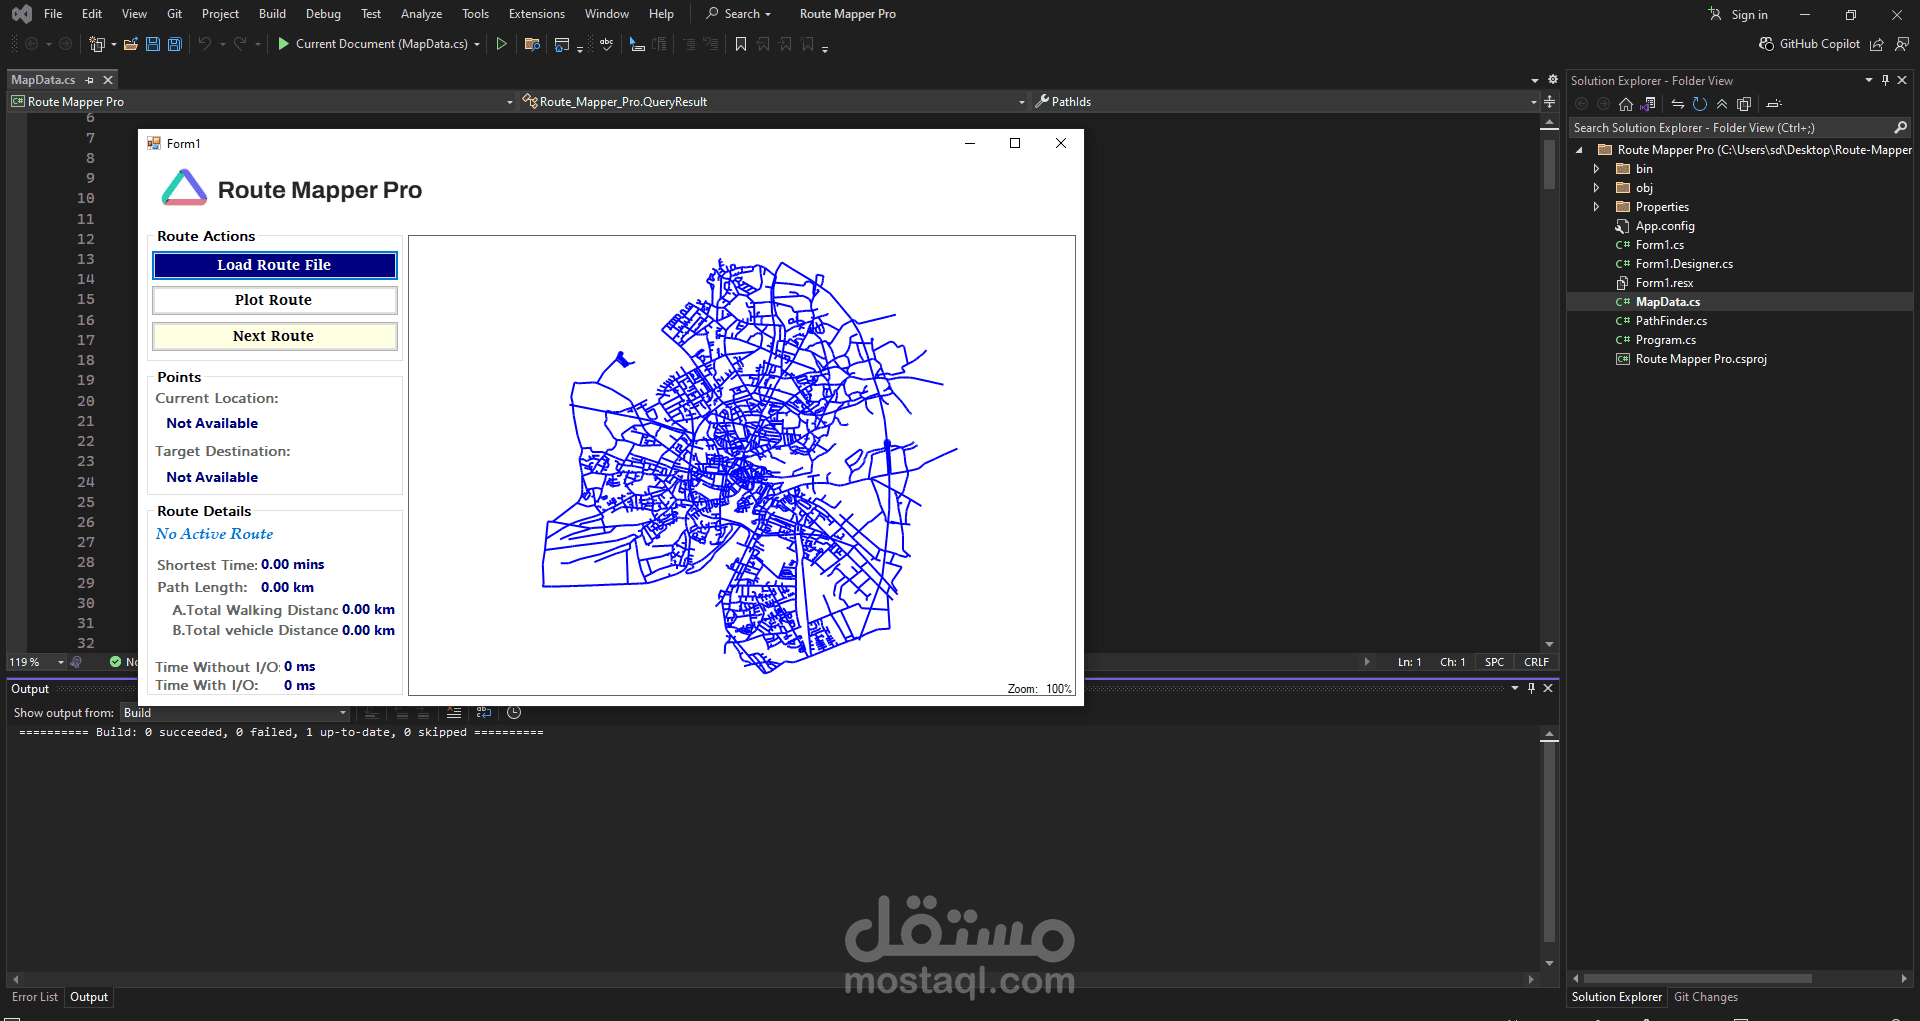Click the blue route map canvas in Form1
The image size is (1920, 1021).
[x=742, y=465]
